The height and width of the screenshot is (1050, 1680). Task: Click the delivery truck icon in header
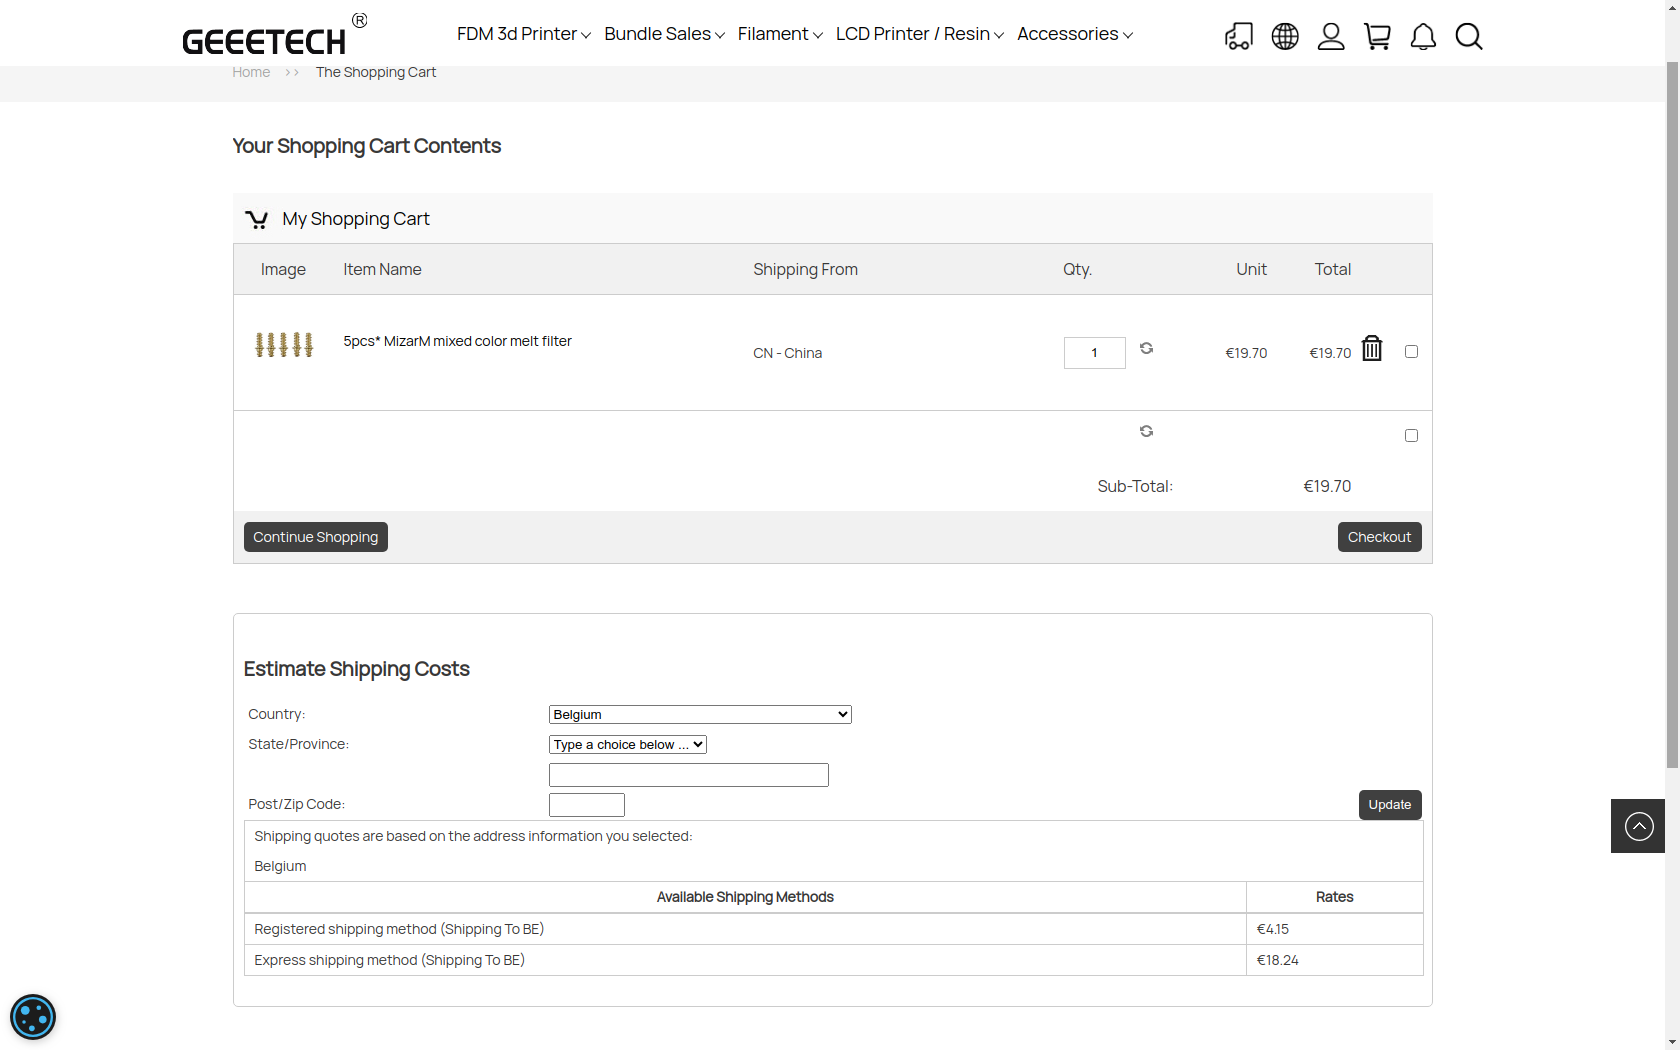(x=1238, y=37)
